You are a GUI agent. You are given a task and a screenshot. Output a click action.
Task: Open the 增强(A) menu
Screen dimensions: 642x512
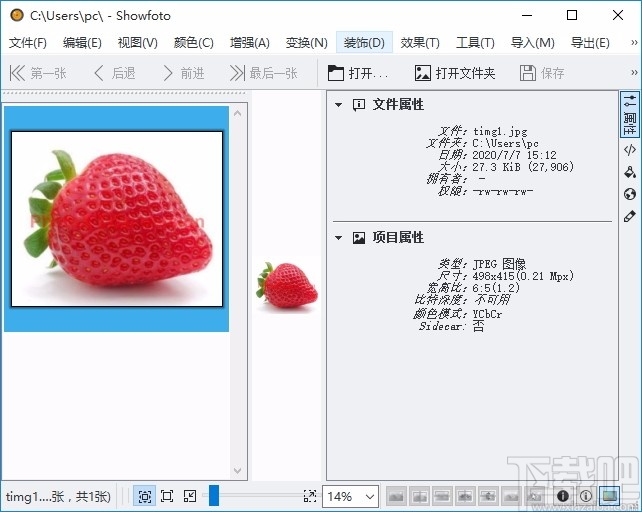pyautogui.click(x=249, y=43)
